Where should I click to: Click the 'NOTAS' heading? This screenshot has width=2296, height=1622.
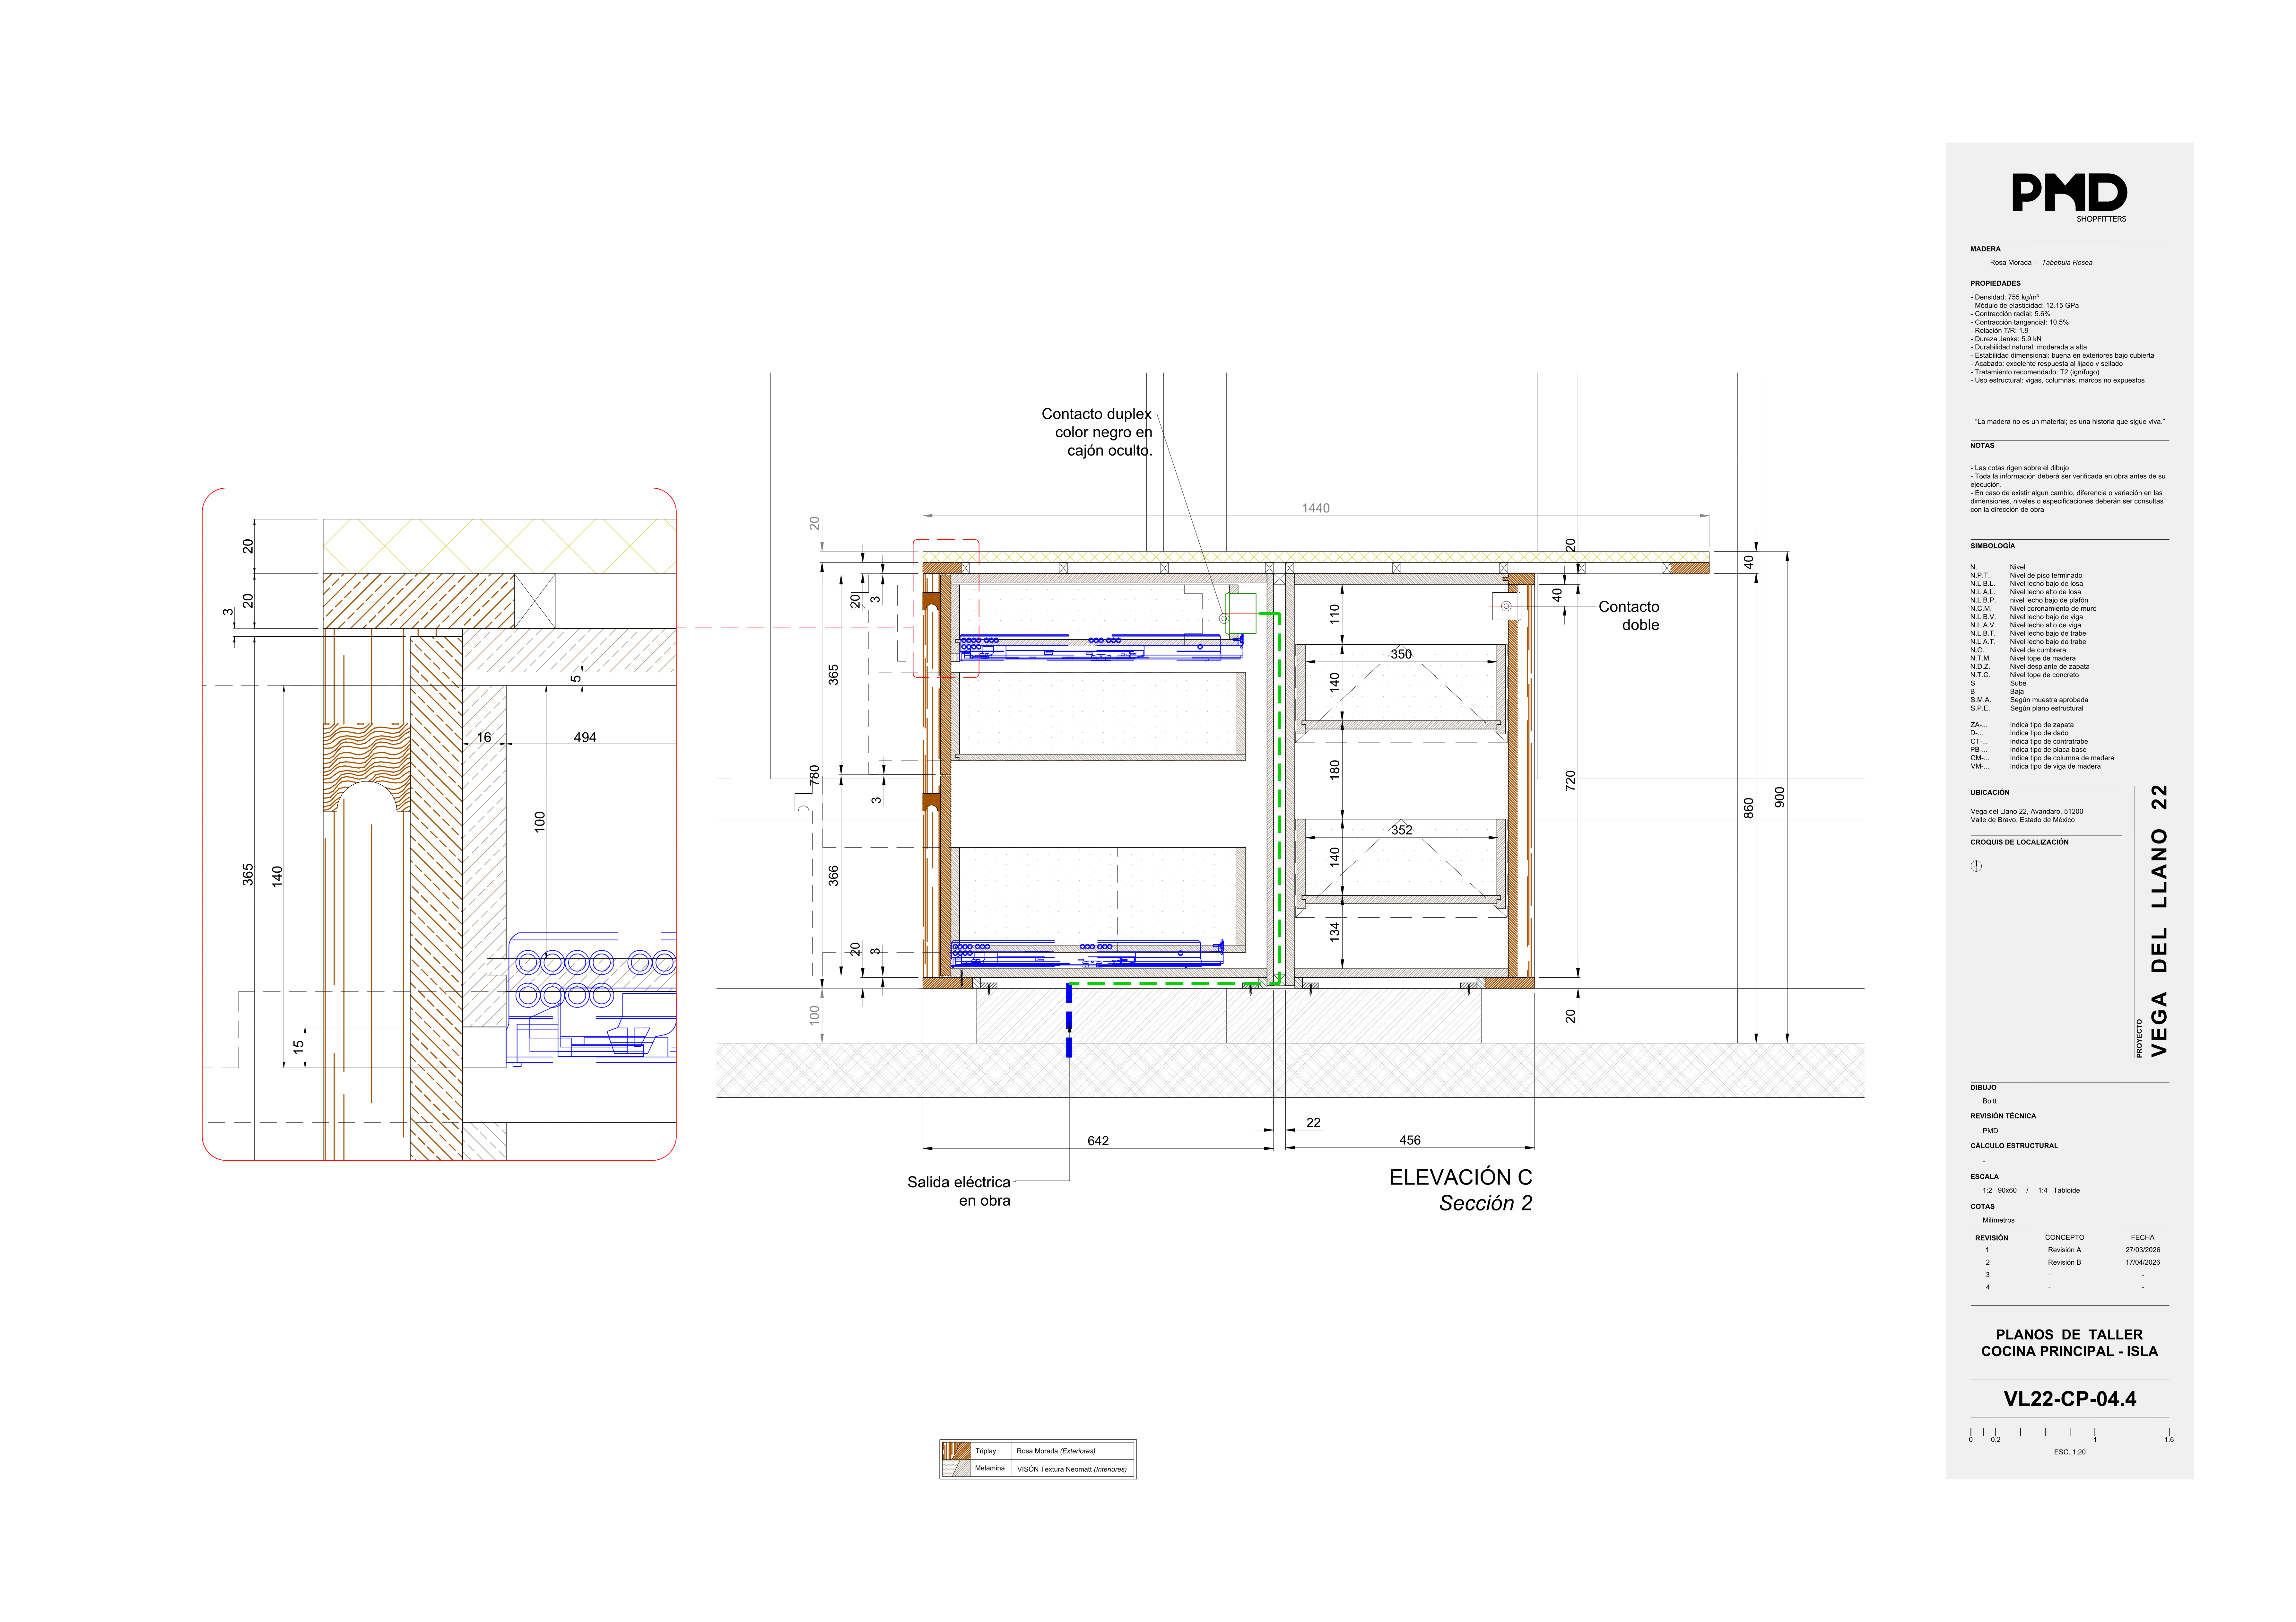click(x=1982, y=446)
